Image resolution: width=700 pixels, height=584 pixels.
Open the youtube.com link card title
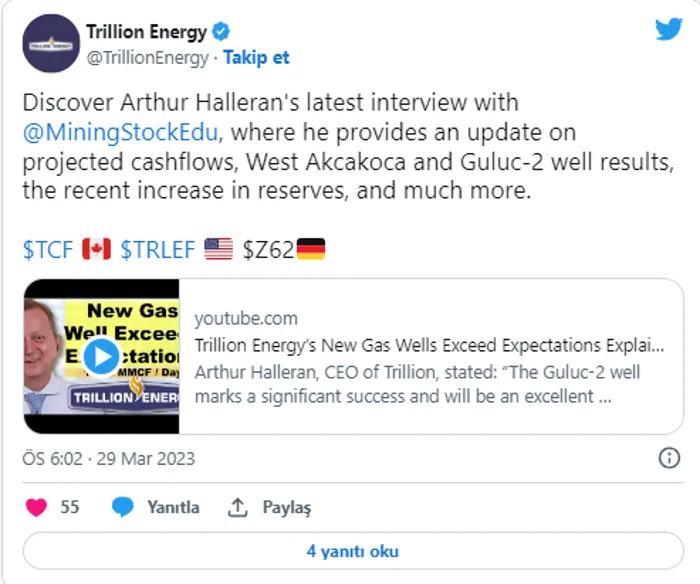[429, 346]
